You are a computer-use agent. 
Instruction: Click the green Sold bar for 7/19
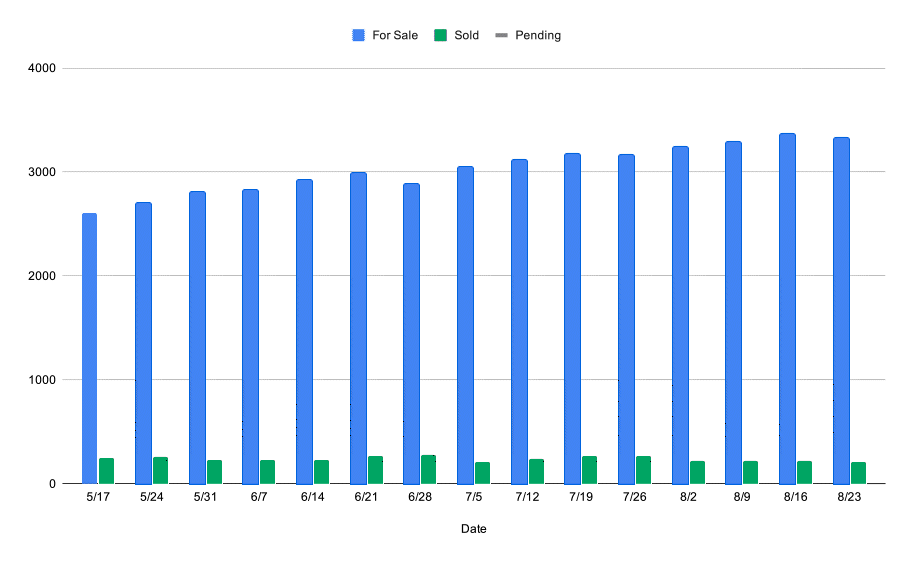[x=589, y=470]
